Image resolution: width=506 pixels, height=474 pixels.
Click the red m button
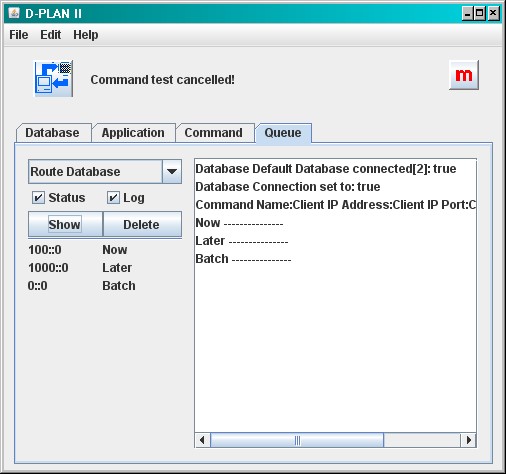coord(464,75)
